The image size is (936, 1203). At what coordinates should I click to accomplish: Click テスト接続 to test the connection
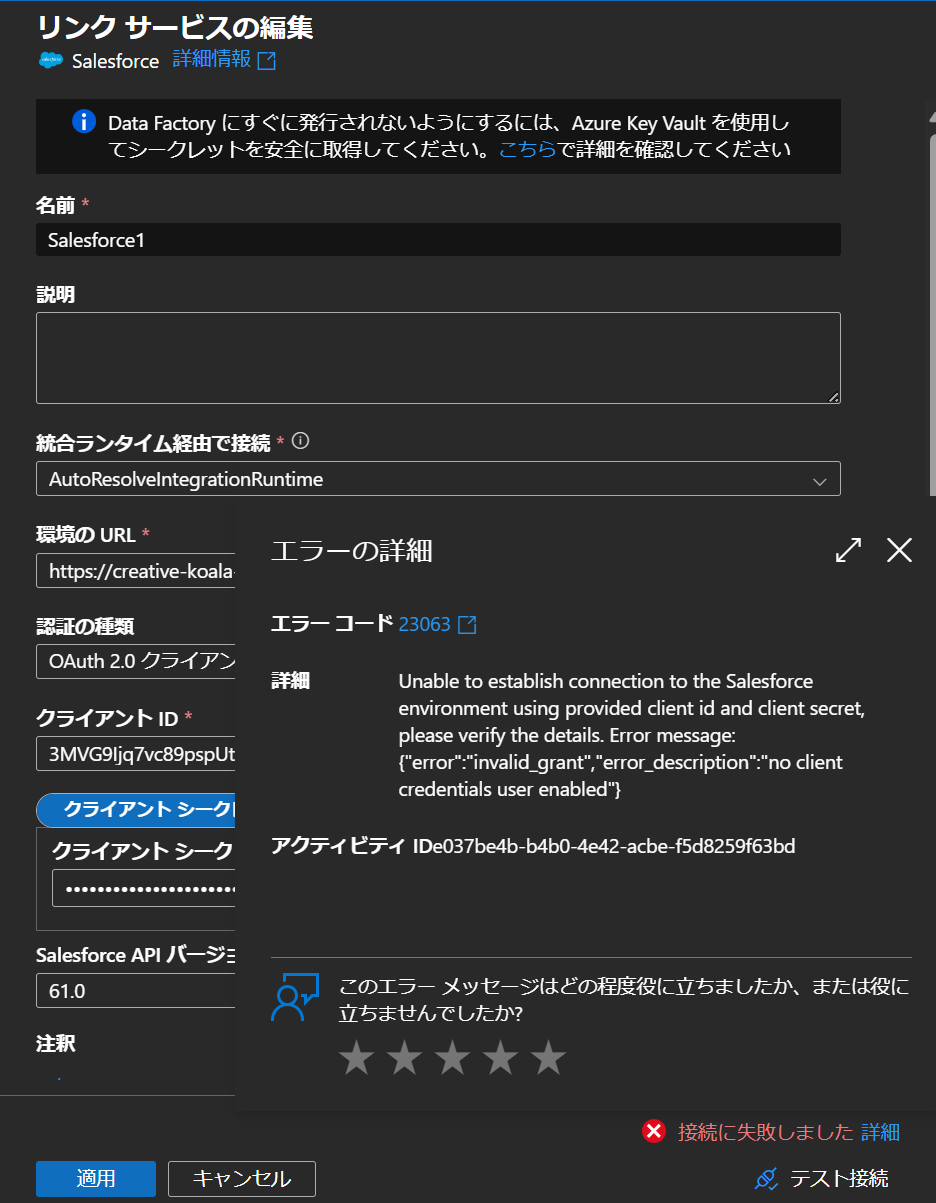pyautogui.click(x=839, y=1179)
